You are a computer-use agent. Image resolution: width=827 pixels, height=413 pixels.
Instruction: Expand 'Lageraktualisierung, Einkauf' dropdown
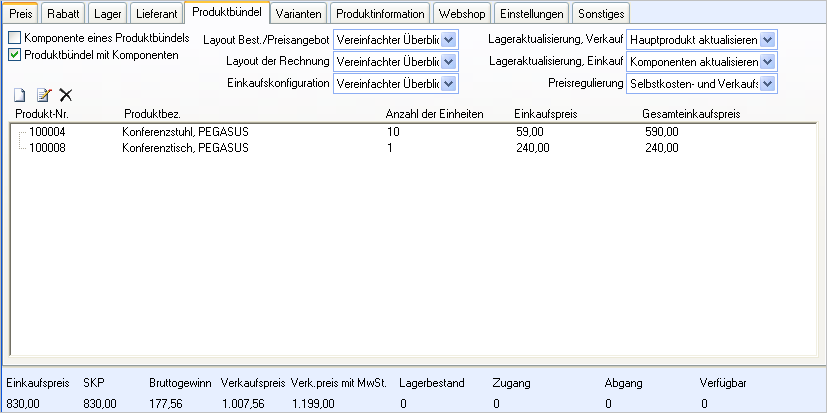tap(767, 62)
